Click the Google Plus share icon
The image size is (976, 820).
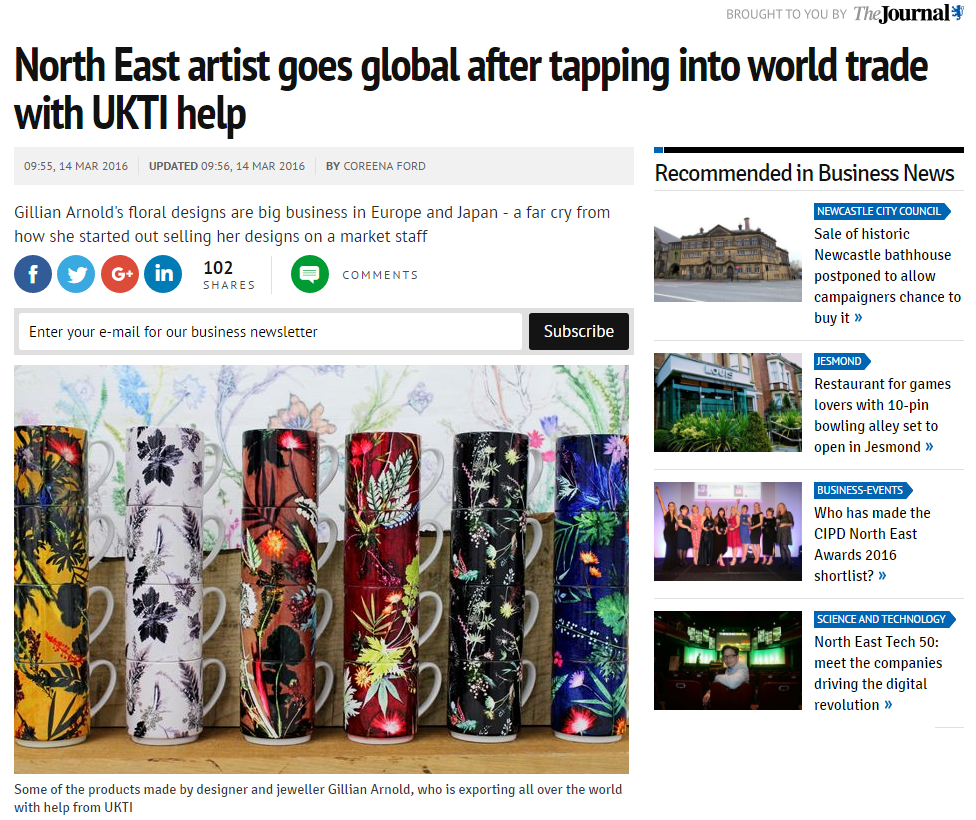click(x=120, y=274)
